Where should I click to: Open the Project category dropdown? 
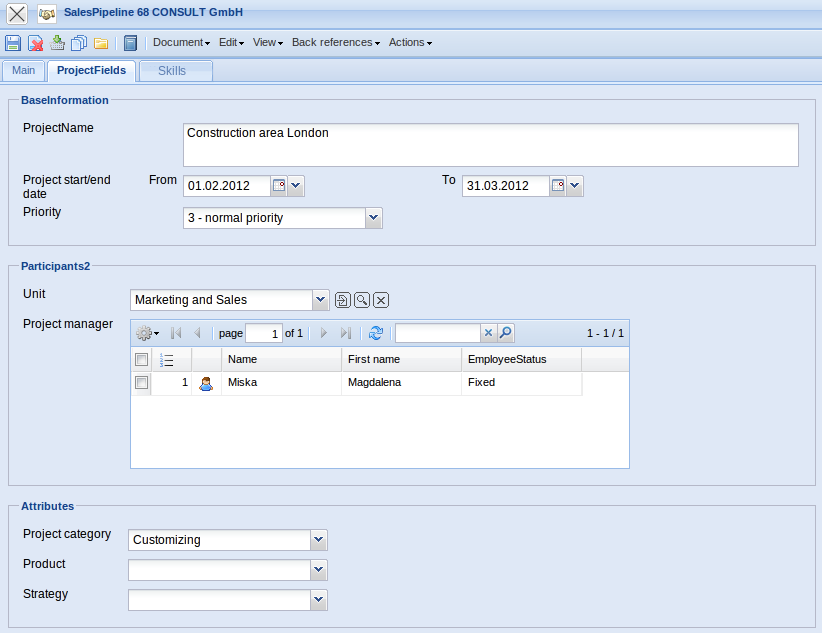[x=318, y=540]
